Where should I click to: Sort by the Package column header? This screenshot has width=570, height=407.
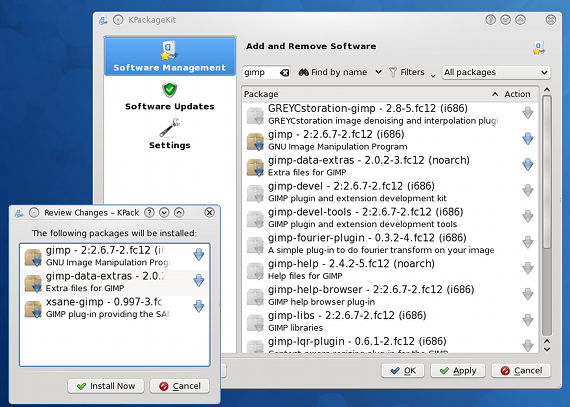tap(371, 94)
